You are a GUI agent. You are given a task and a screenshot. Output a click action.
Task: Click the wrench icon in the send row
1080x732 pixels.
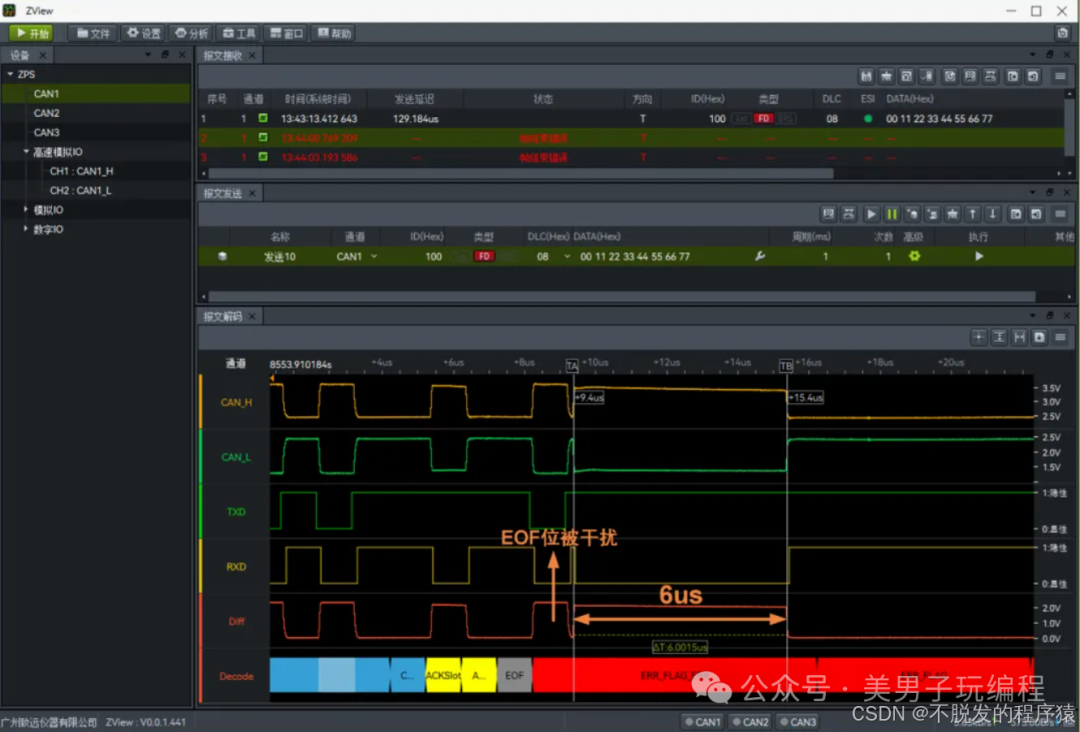760,256
